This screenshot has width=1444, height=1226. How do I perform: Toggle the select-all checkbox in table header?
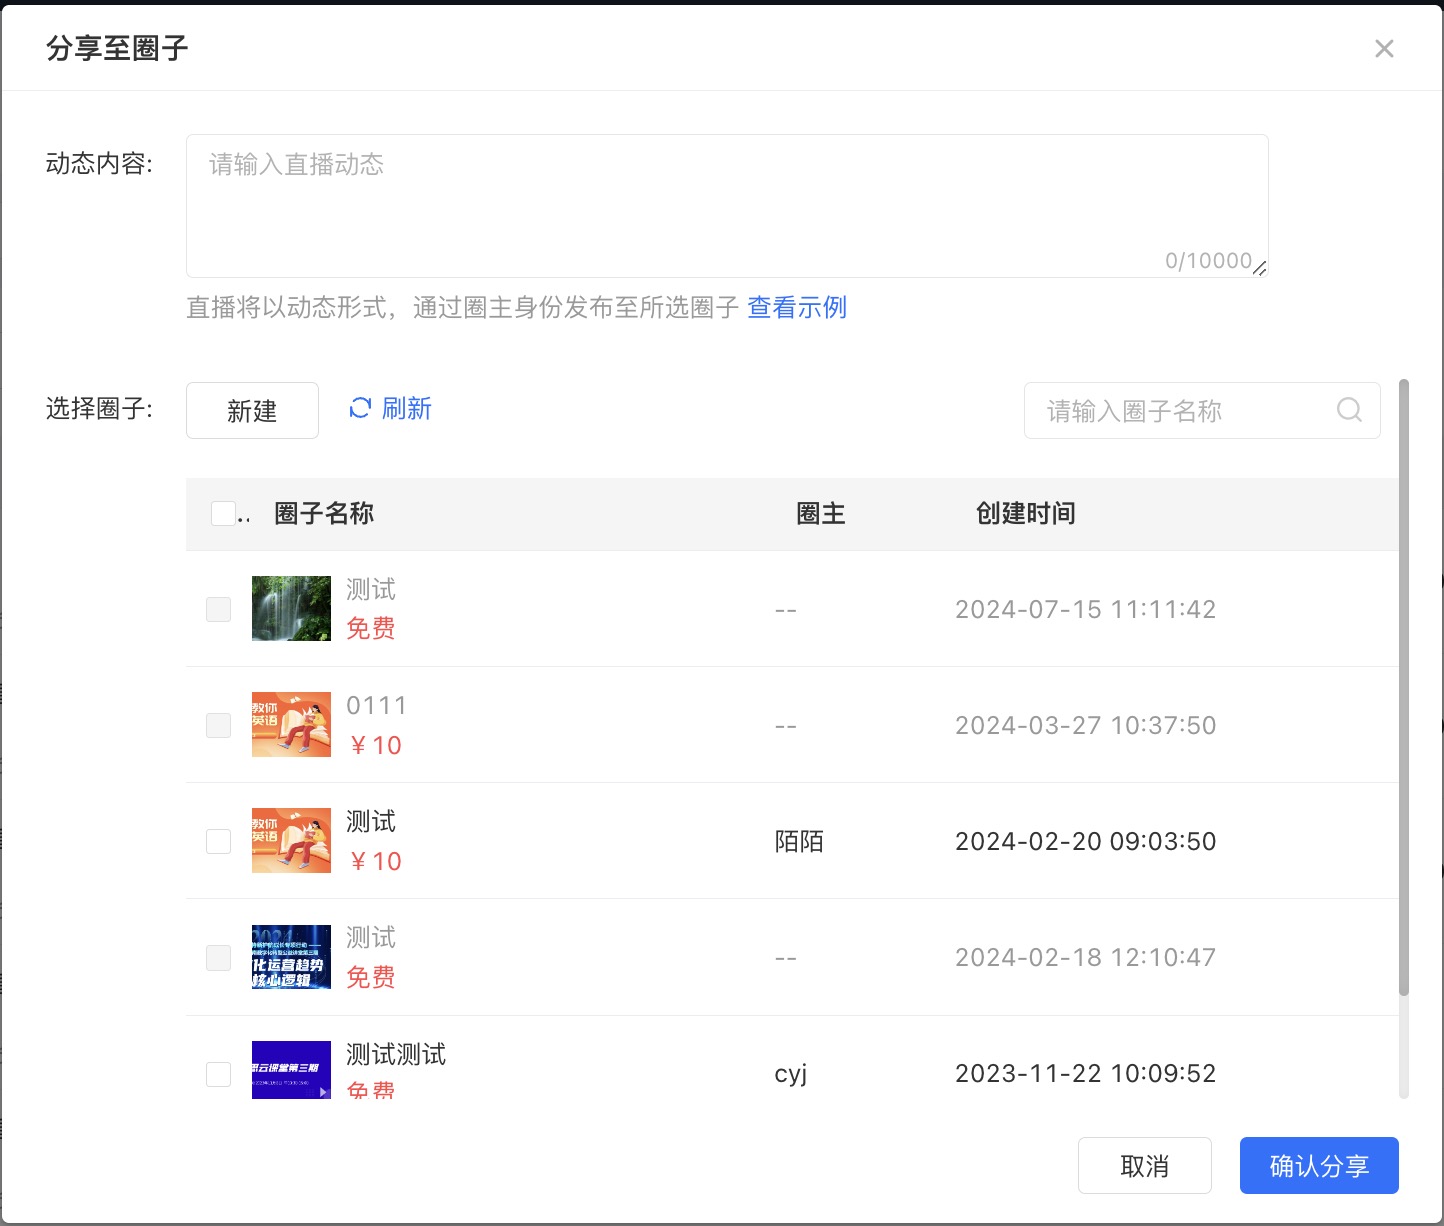[223, 514]
